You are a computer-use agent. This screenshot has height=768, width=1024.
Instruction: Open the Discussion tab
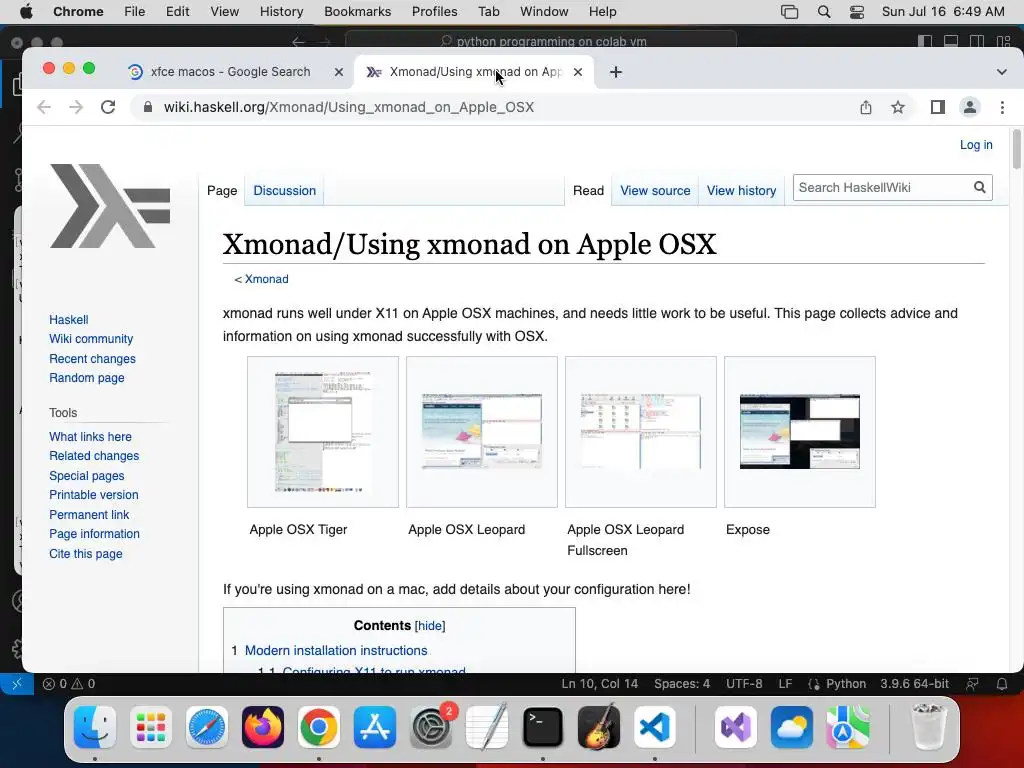coord(285,191)
